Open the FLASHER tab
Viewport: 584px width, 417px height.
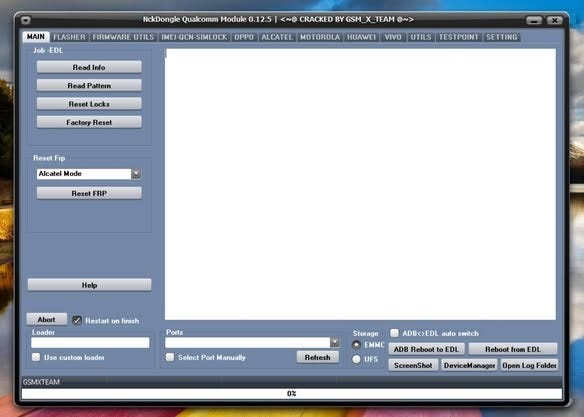coord(69,37)
